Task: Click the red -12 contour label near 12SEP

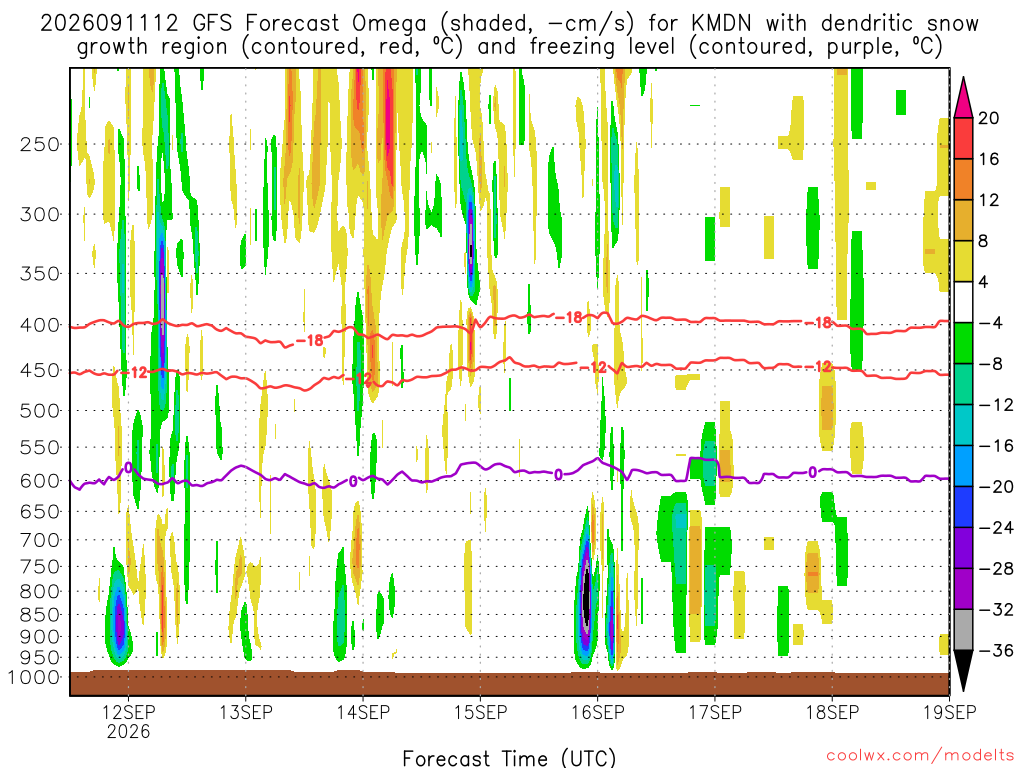Action: click(x=135, y=372)
